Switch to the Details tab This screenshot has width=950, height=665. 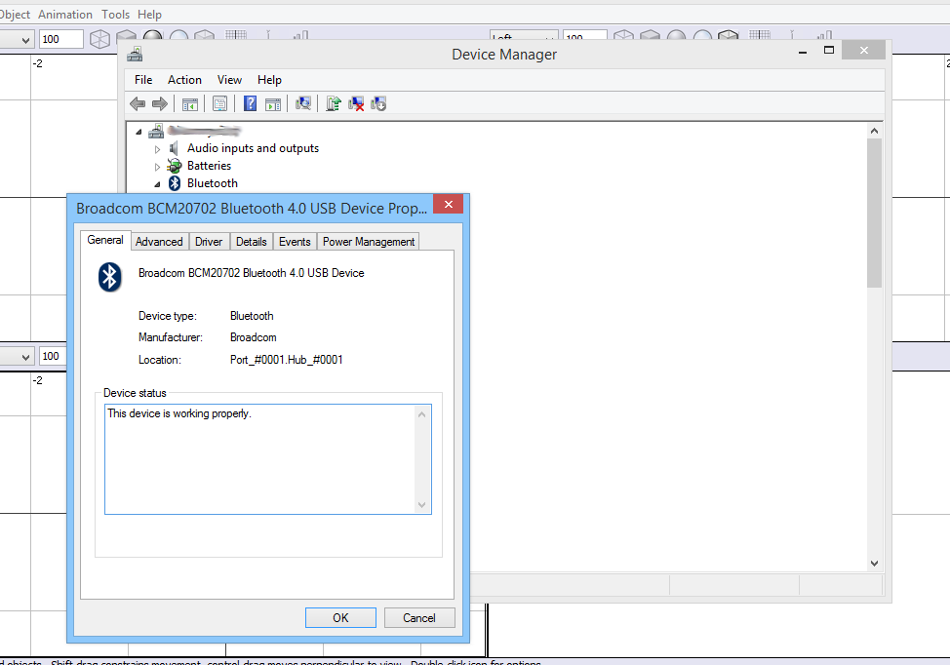click(x=251, y=242)
